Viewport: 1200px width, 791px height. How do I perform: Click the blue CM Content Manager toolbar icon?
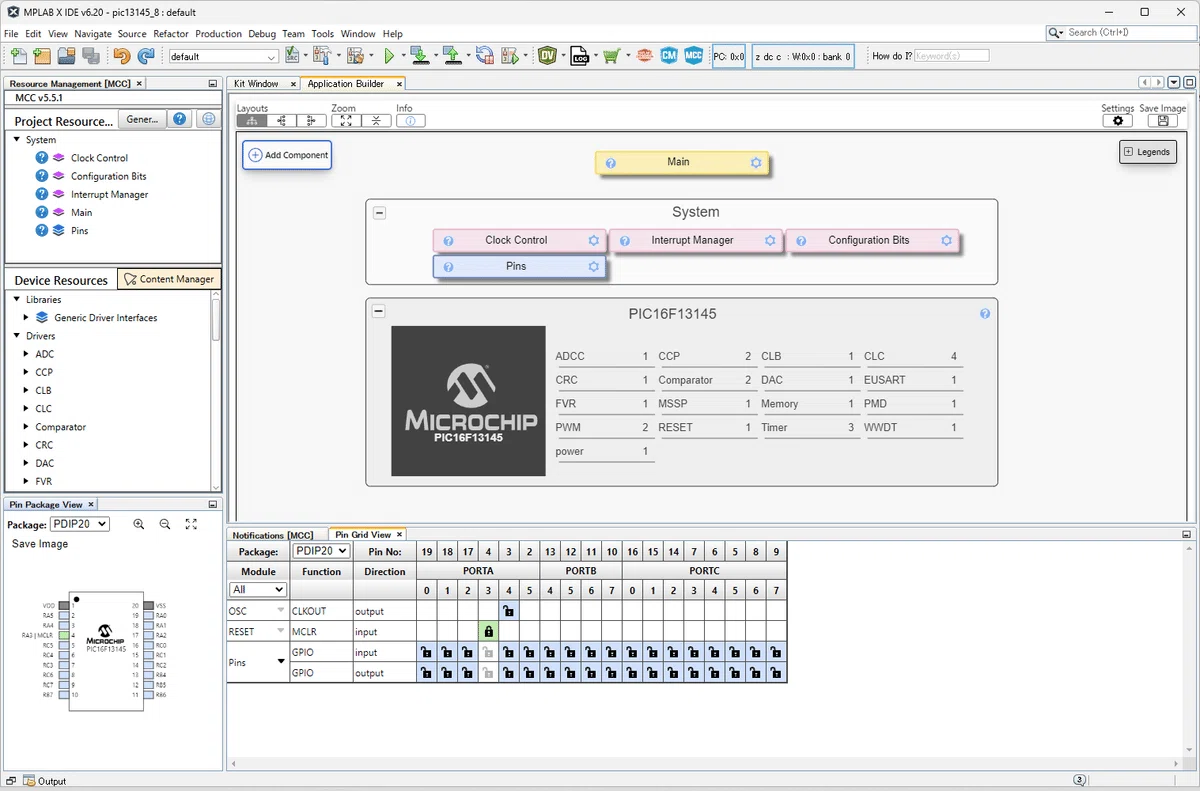coord(669,56)
